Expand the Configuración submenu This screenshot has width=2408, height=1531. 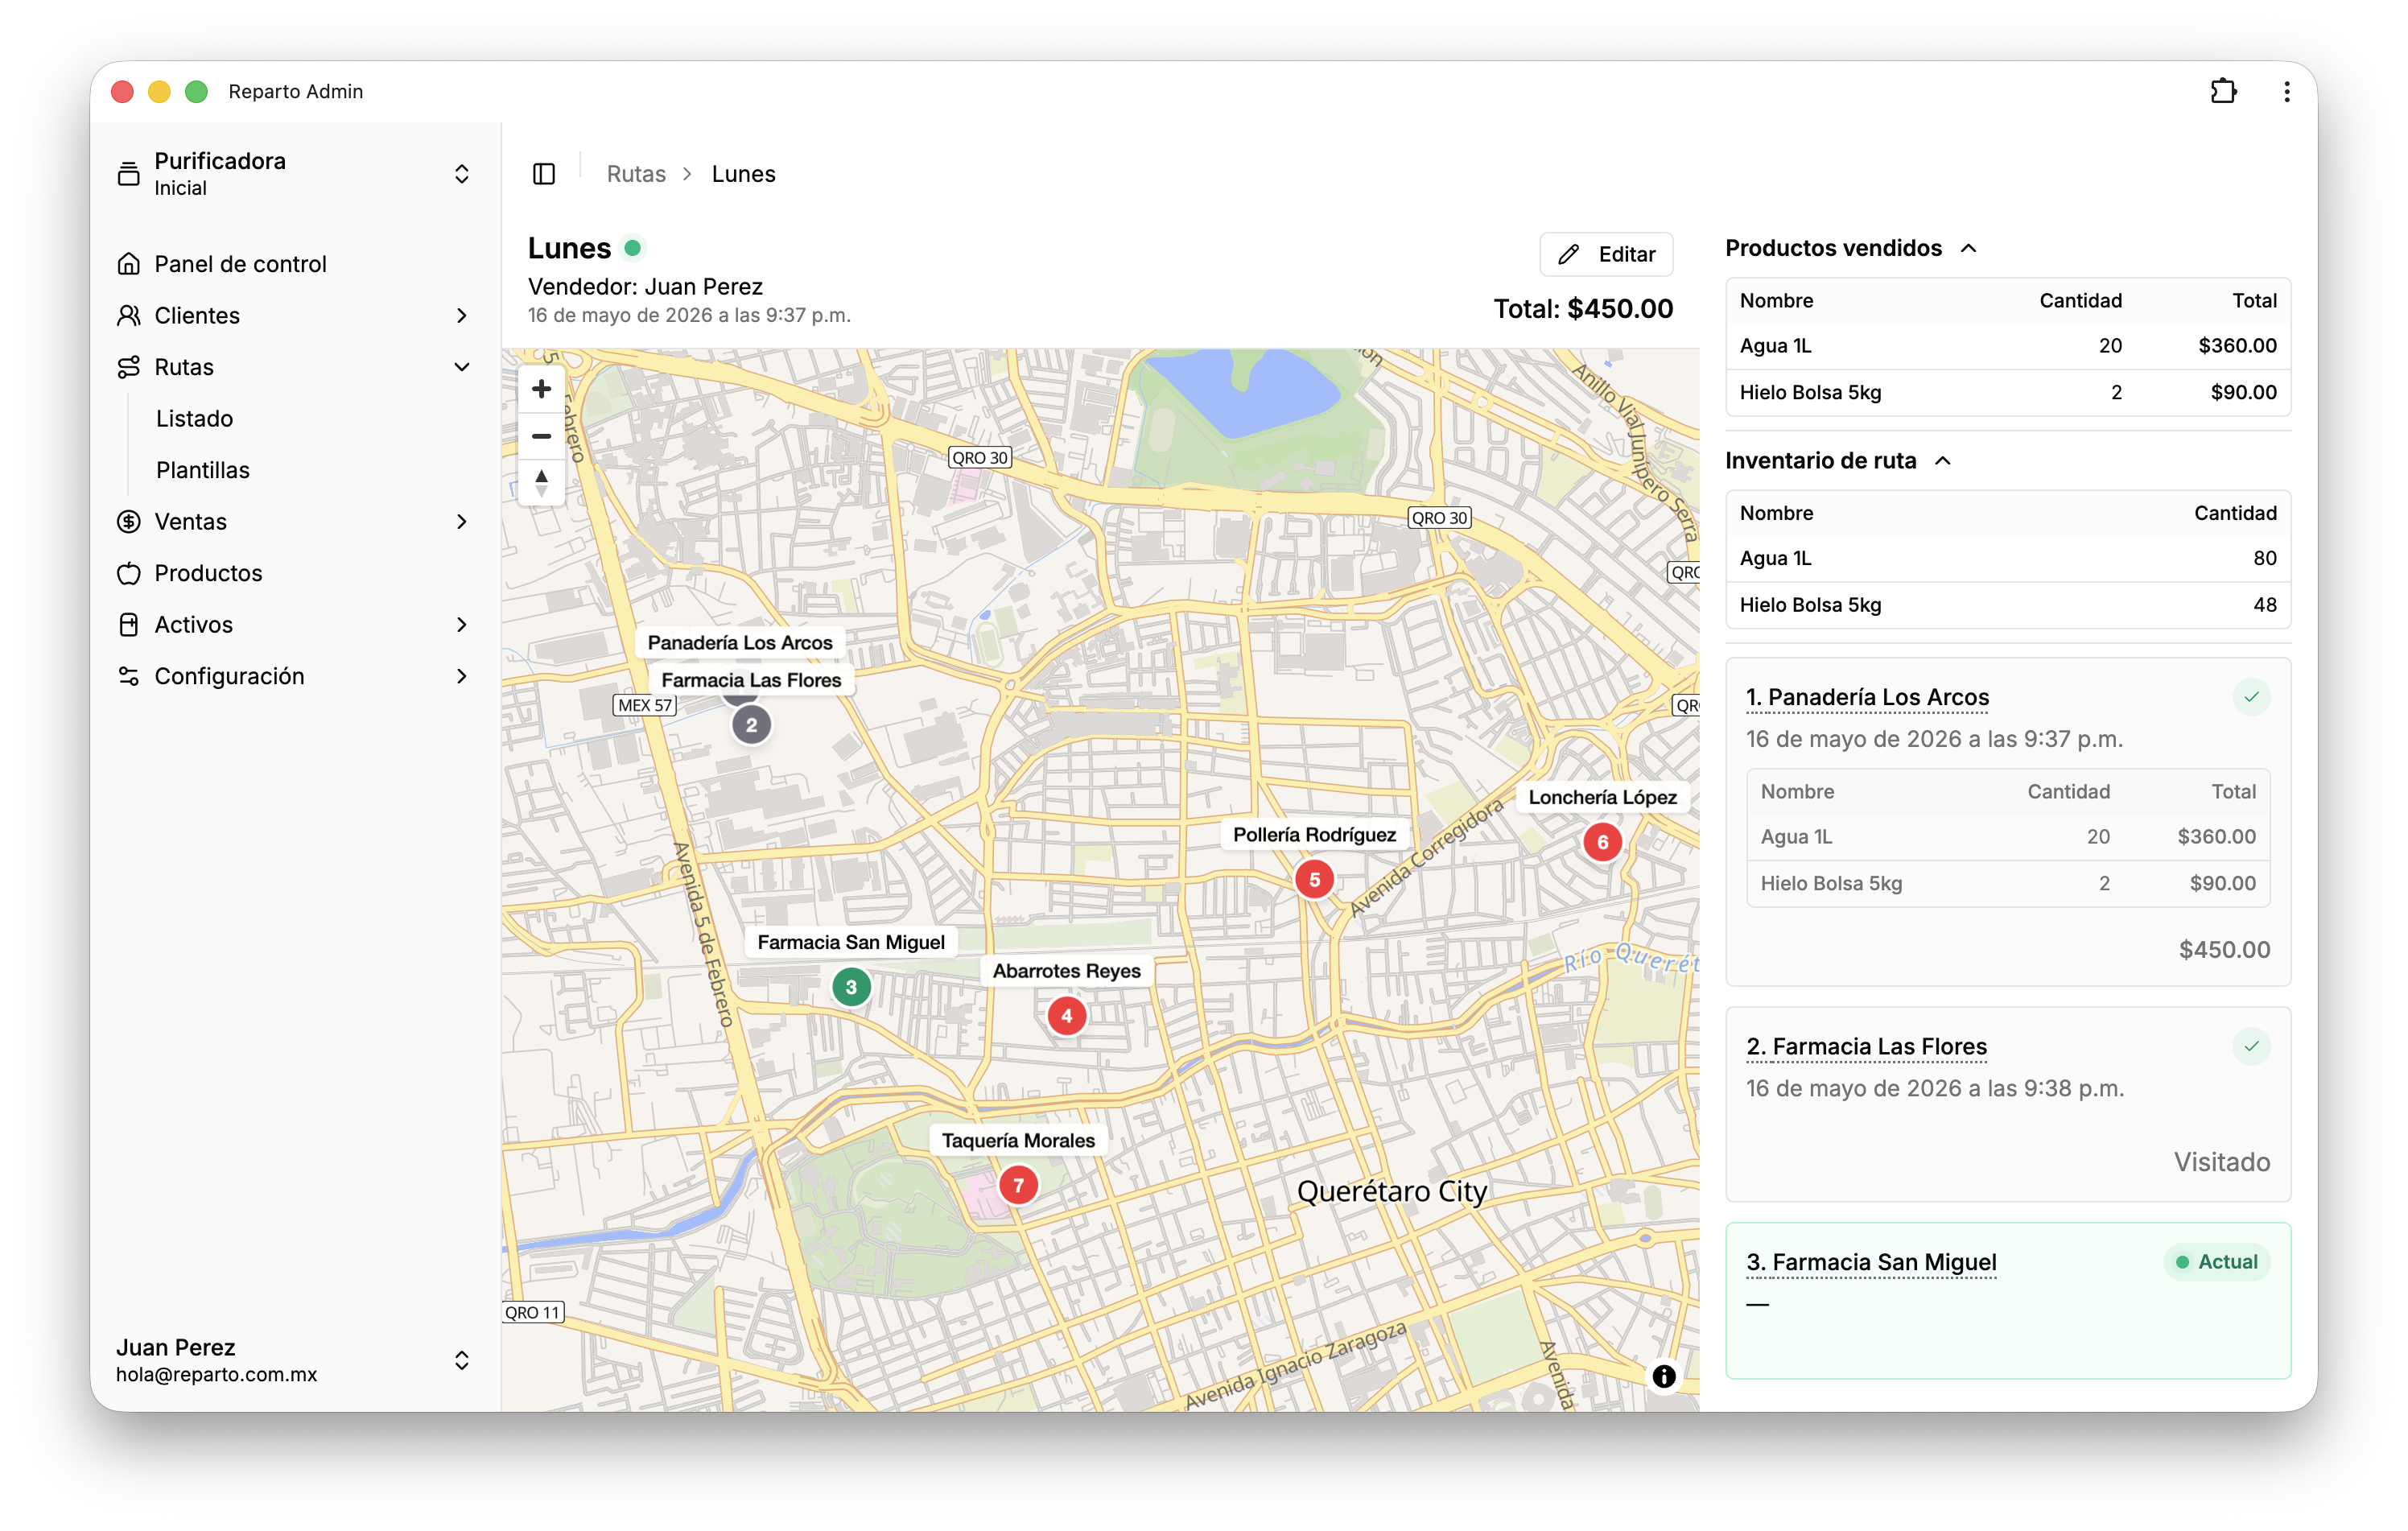(x=462, y=676)
